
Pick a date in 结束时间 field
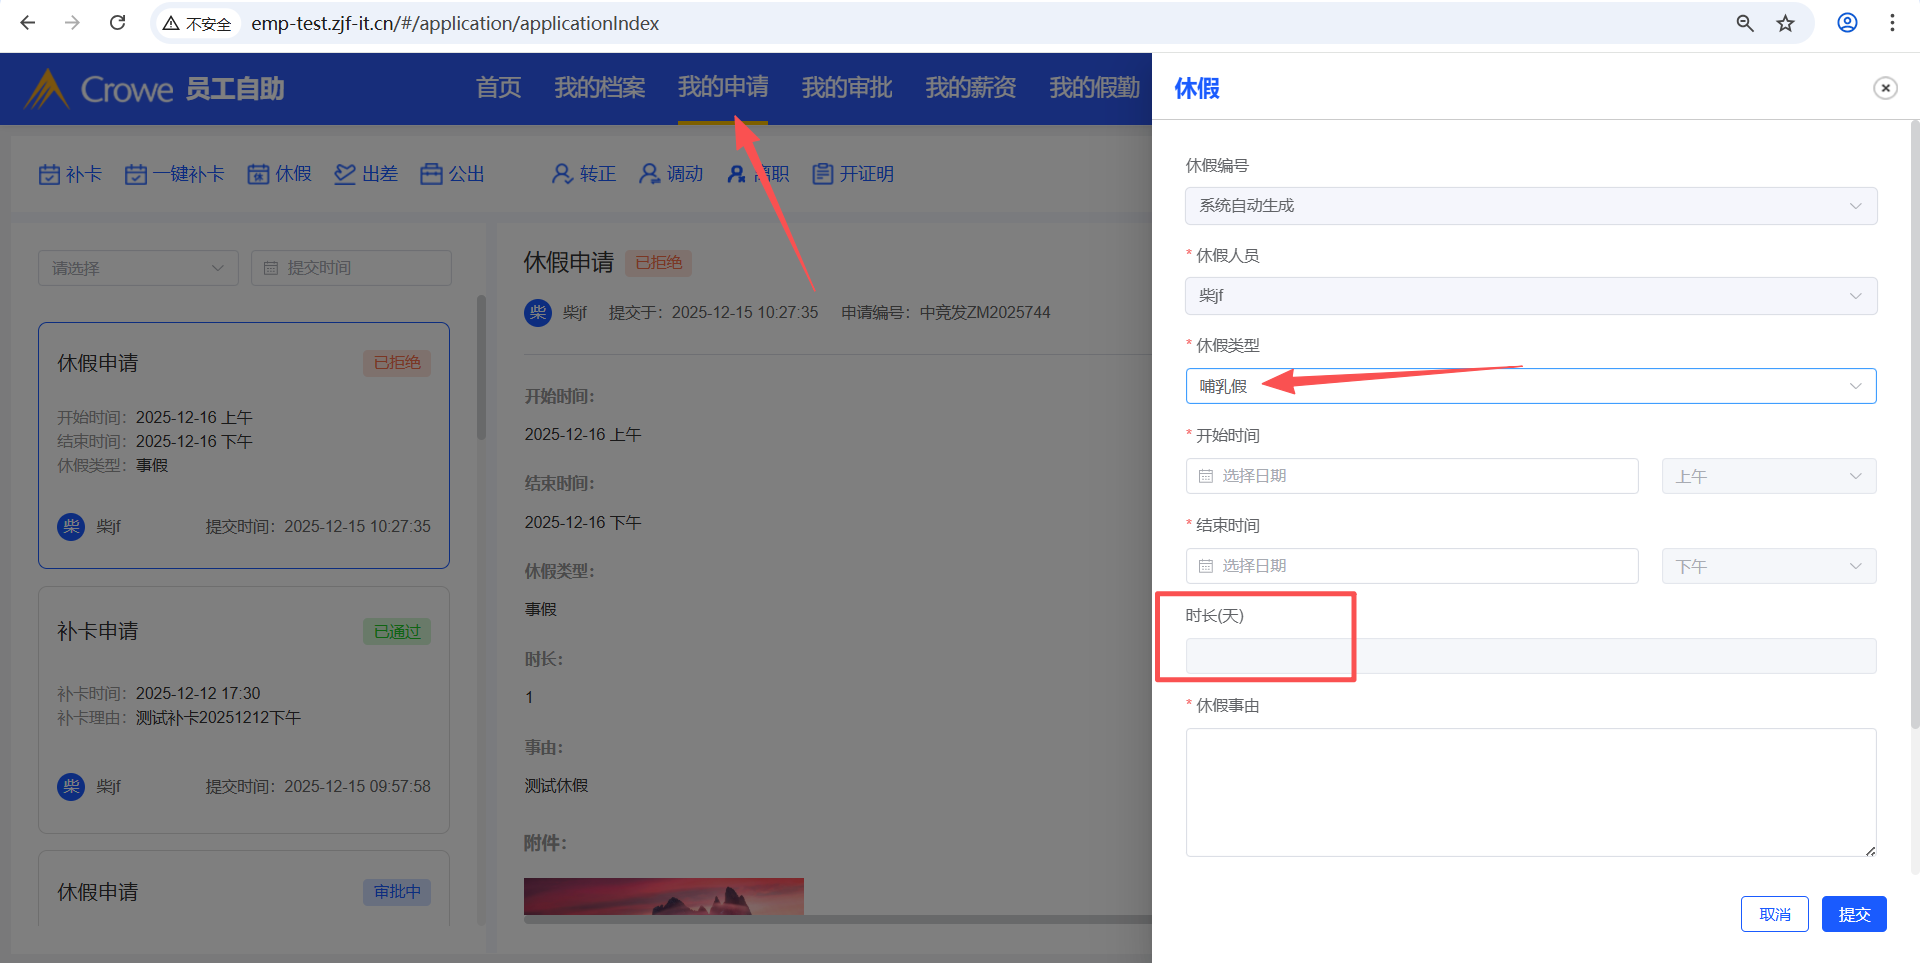(1412, 566)
